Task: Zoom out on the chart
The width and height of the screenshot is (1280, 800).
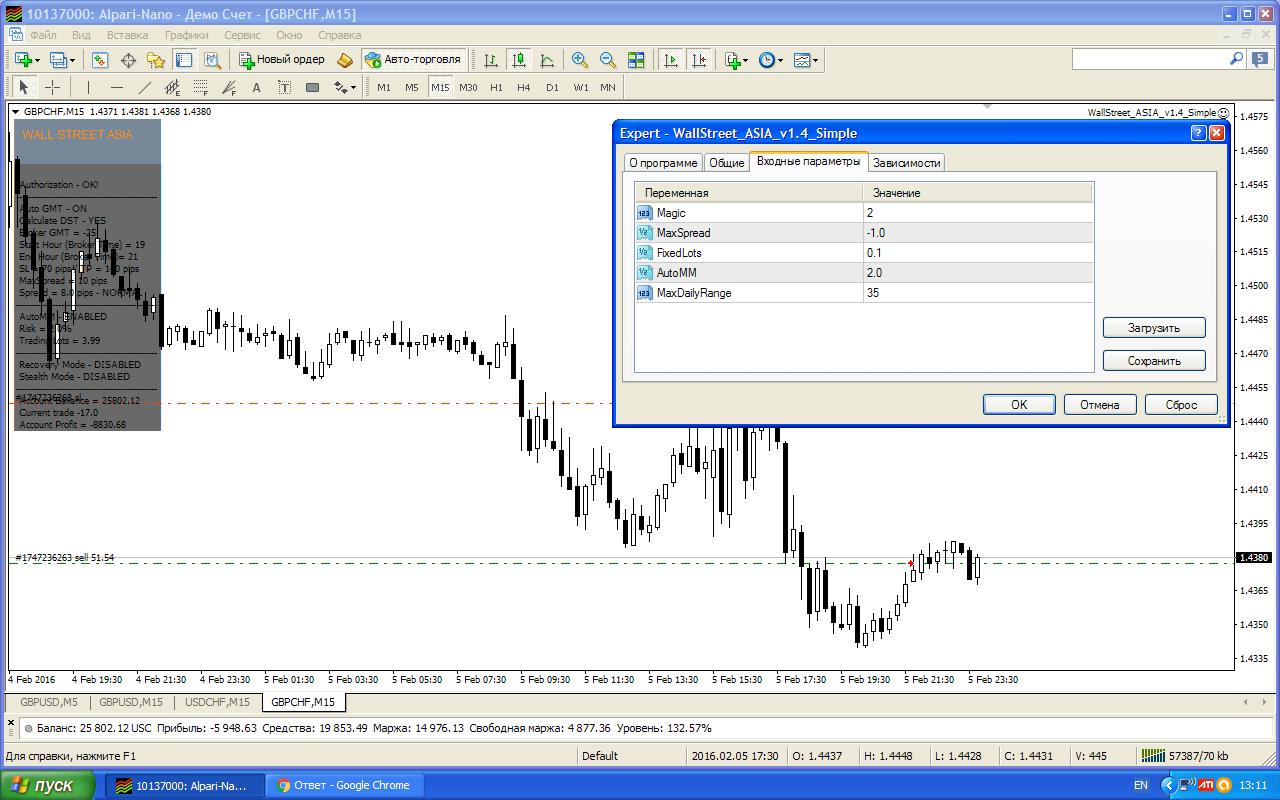Action: pyautogui.click(x=608, y=60)
